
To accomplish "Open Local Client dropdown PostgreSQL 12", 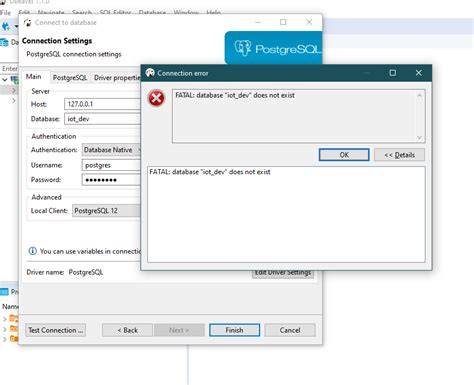I will [x=106, y=211].
